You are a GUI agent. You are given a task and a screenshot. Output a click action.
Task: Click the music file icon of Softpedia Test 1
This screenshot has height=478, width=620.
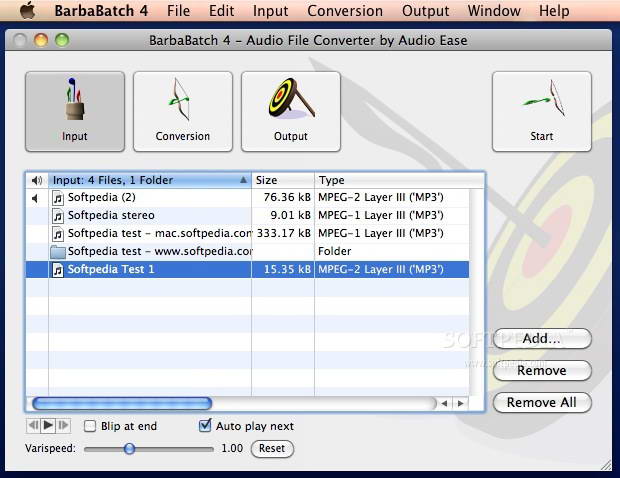click(x=58, y=270)
